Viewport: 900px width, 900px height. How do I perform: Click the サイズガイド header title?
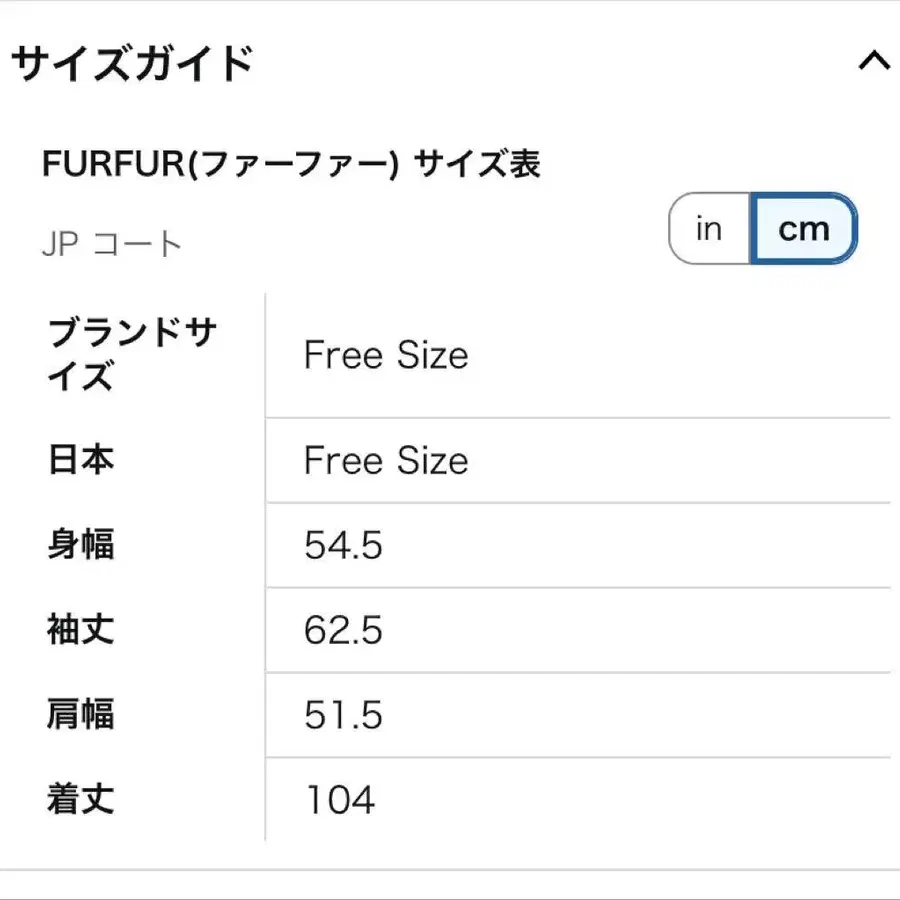[x=132, y=65]
